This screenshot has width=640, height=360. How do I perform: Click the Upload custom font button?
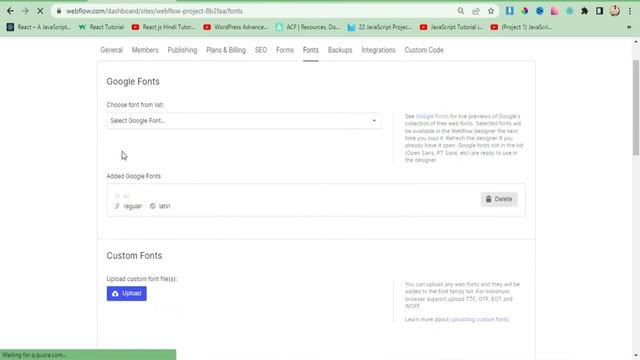click(x=127, y=293)
